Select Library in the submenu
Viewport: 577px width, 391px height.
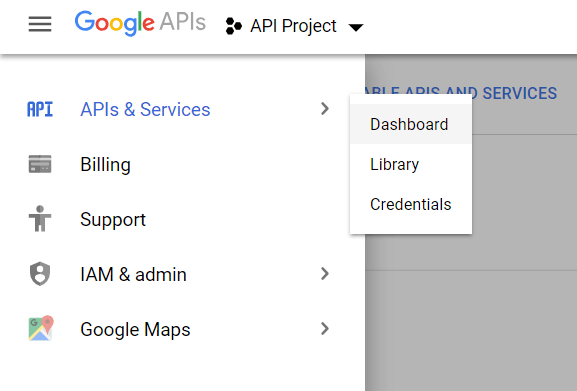coord(411,164)
